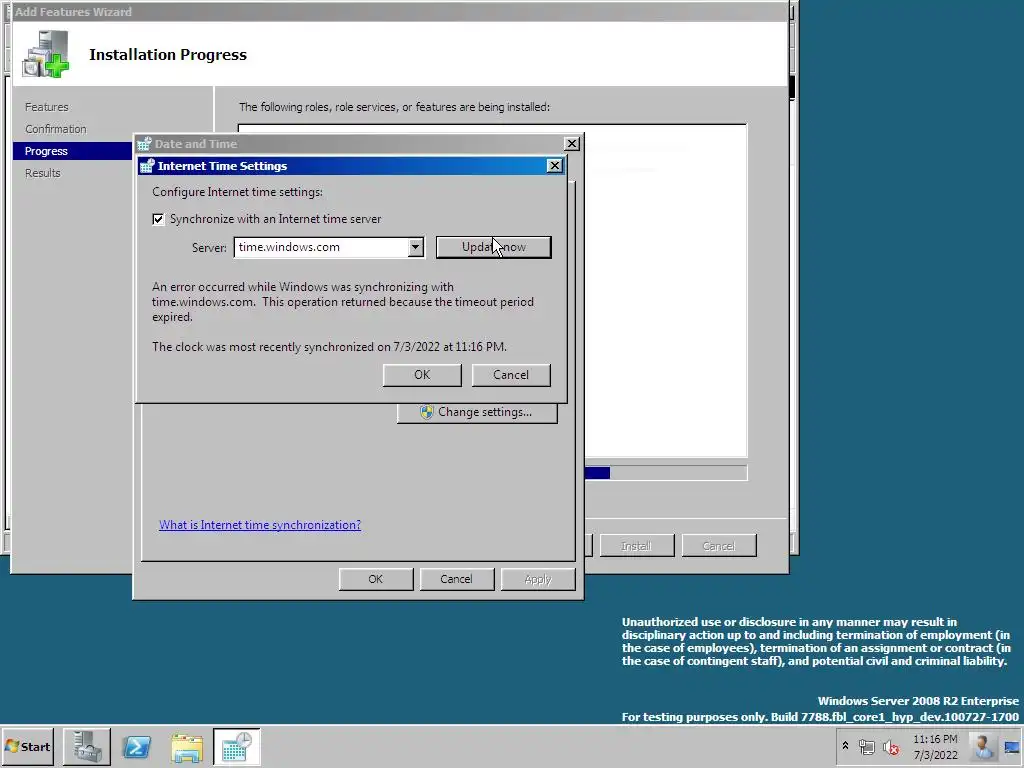Click the Install button in the wizard
Viewport: 1024px width, 768px height.
click(637, 546)
